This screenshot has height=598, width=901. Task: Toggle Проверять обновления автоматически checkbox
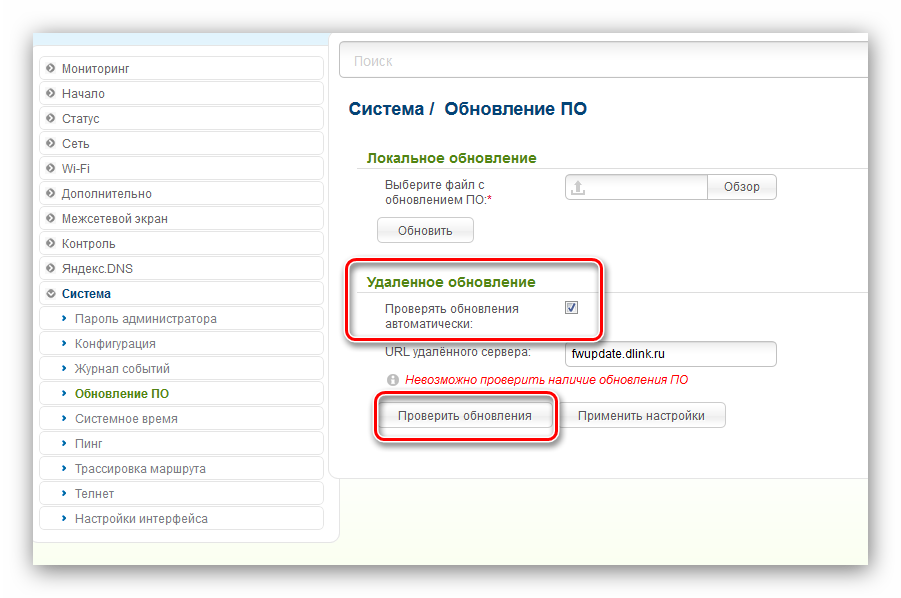point(571,307)
